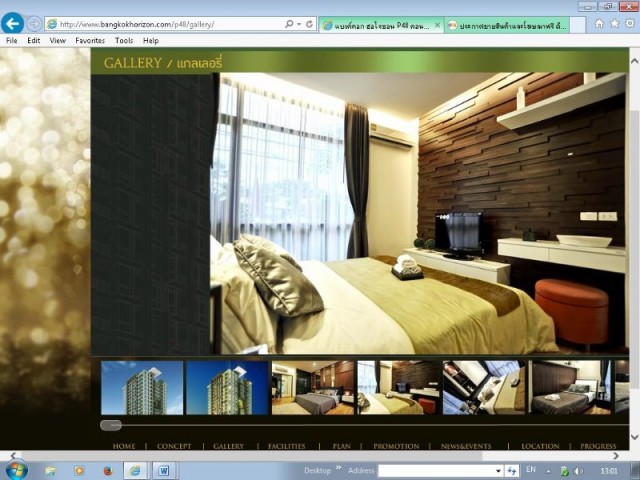This screenshot has height=480, width=640.
Task: Click the gallery thumbnail scroll slider handle
Action: [x=111, y=425]
